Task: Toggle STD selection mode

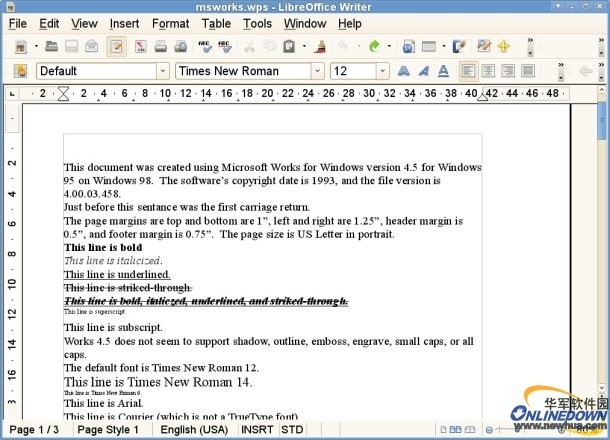Action: pyautogui.click(x=292, y=429)
